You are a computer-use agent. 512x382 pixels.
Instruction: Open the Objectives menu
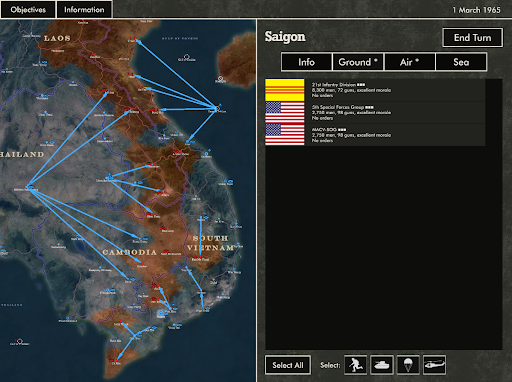pyautogui.click(x=28, y=10)
